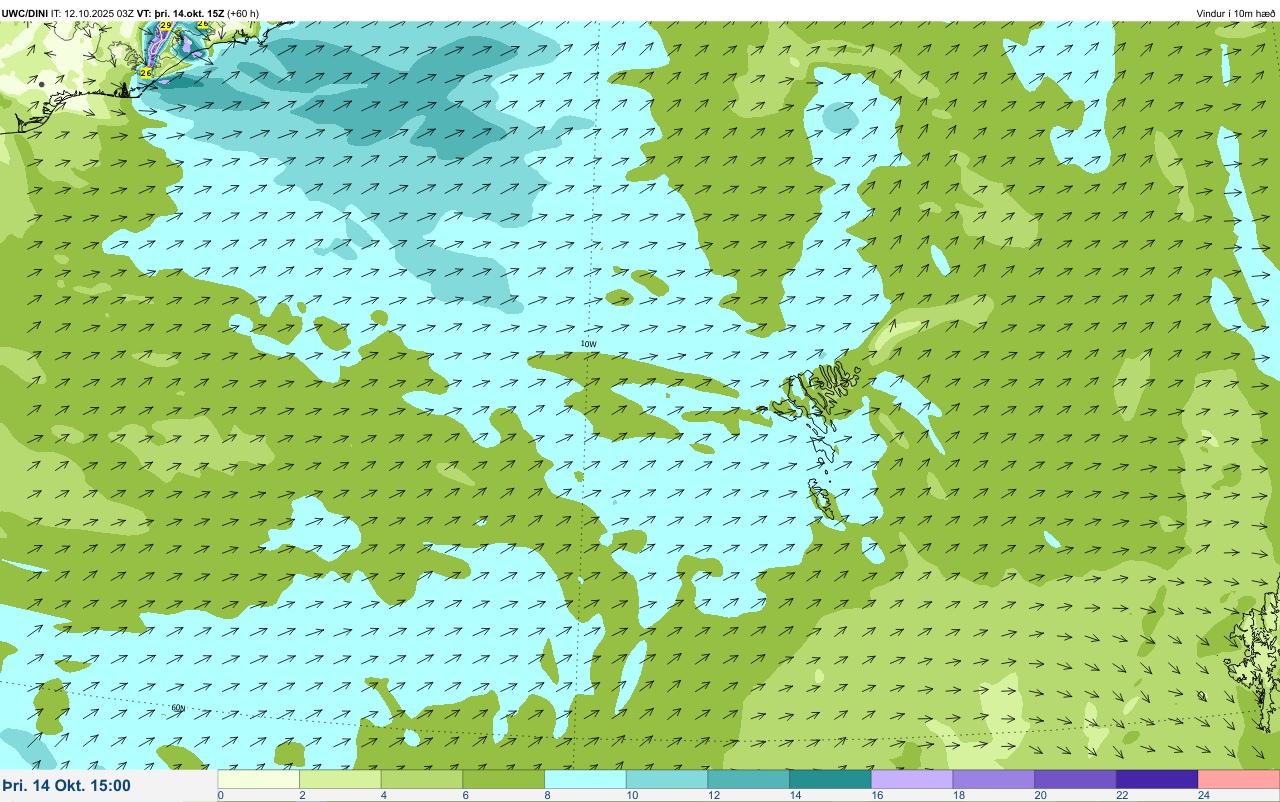Choose the 6–8 m/s olive green legend swatch
The height and width of the screenshot is (802, 1280).
point(504,779)
